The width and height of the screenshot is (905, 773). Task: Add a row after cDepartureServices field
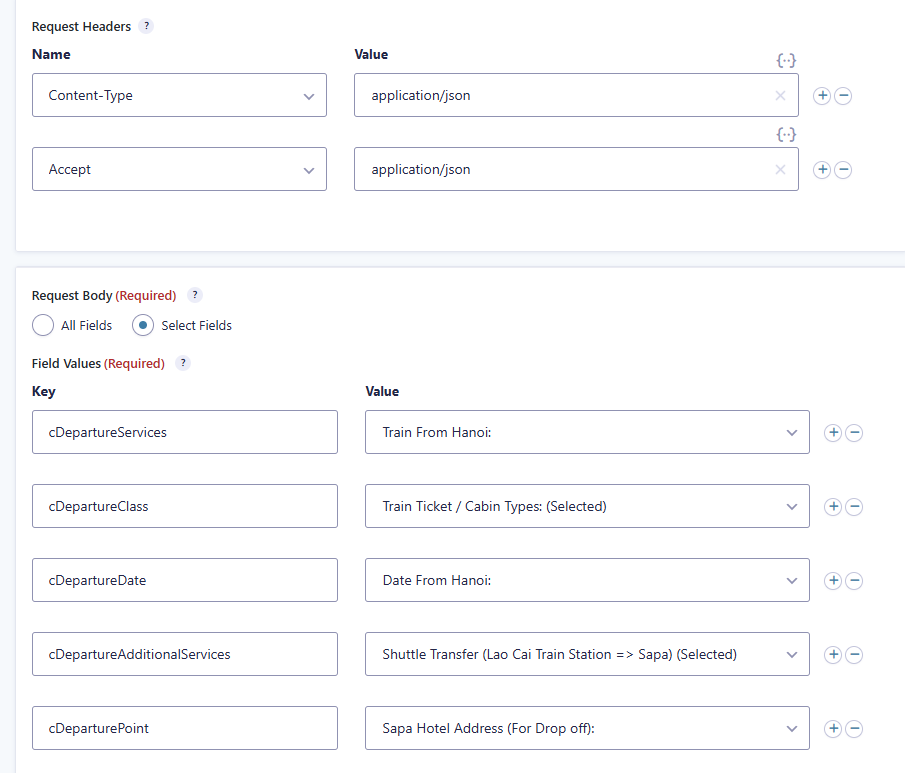(832, 433)
